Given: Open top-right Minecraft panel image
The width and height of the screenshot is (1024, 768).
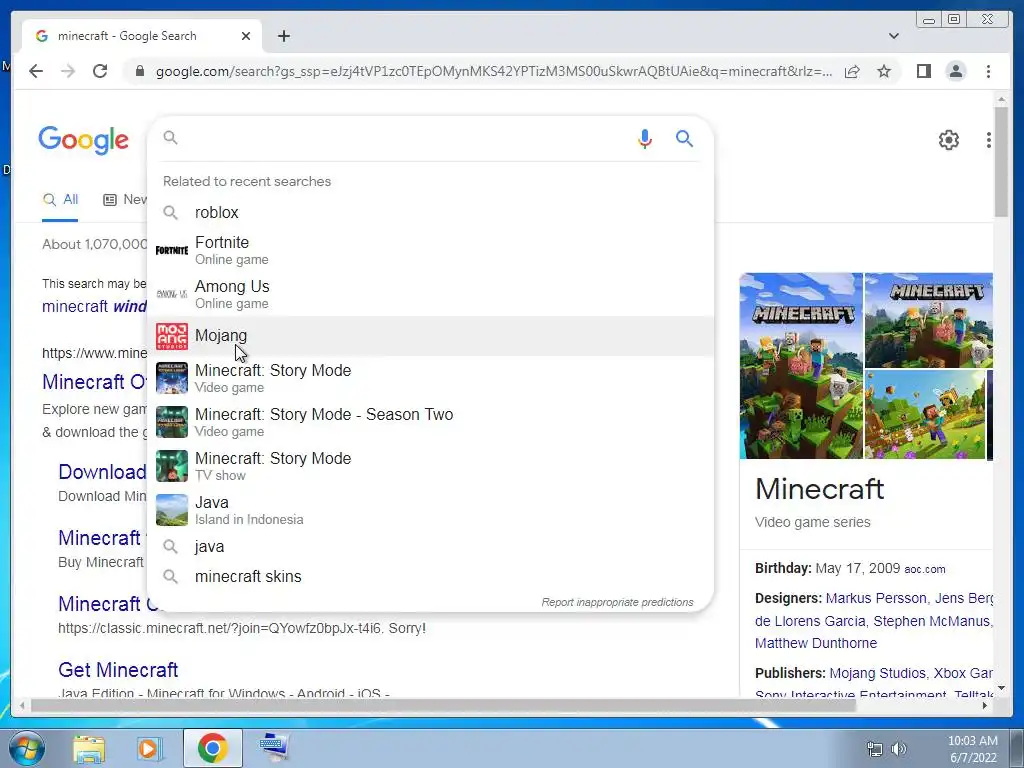Looking at the screenshot, I should (x=928, y=320).
